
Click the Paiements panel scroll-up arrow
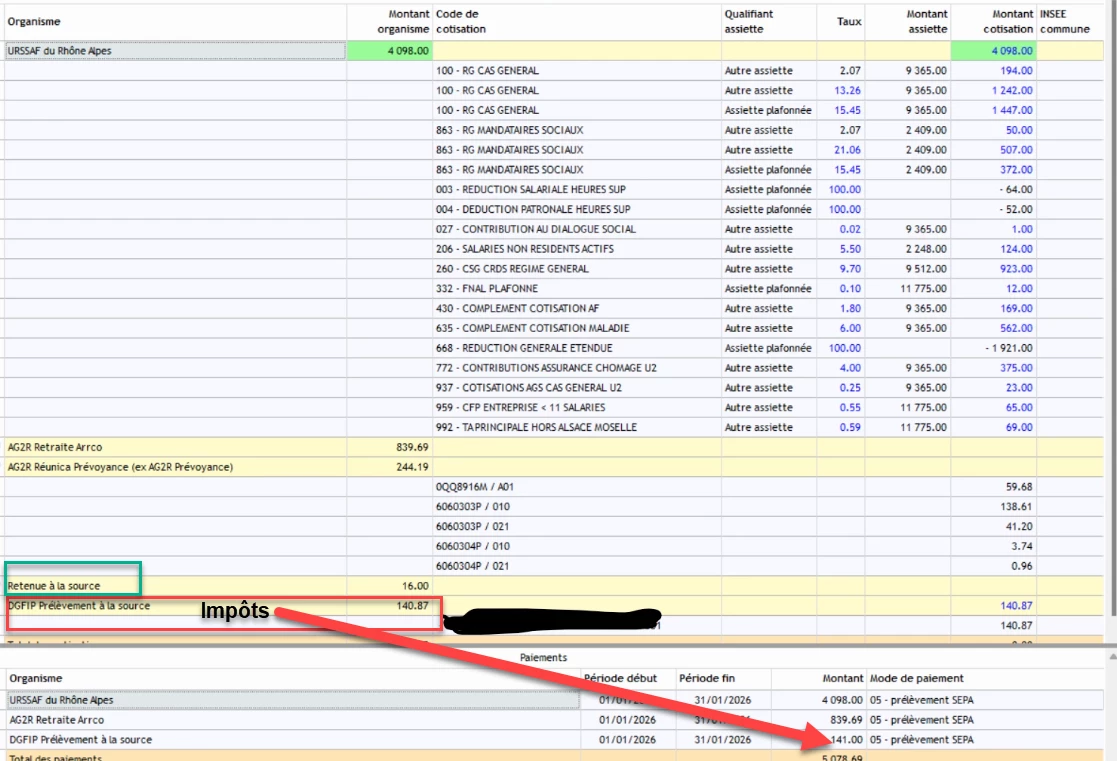click(1111, 656)
